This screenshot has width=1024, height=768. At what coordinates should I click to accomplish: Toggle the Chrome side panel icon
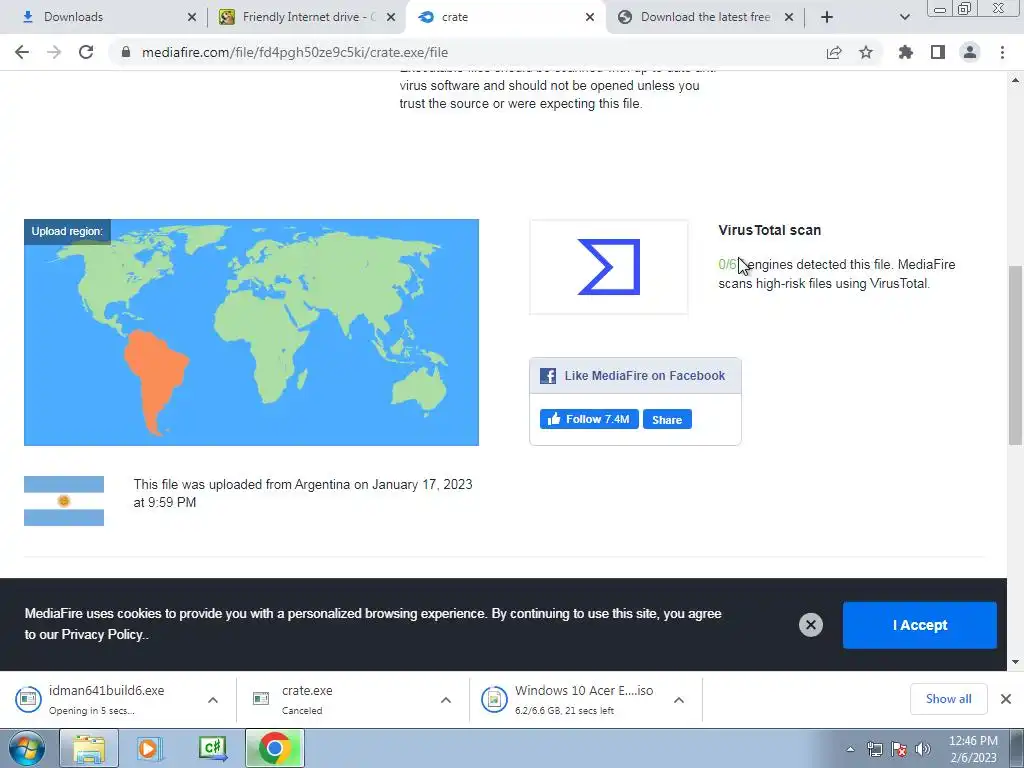[938, 52]
